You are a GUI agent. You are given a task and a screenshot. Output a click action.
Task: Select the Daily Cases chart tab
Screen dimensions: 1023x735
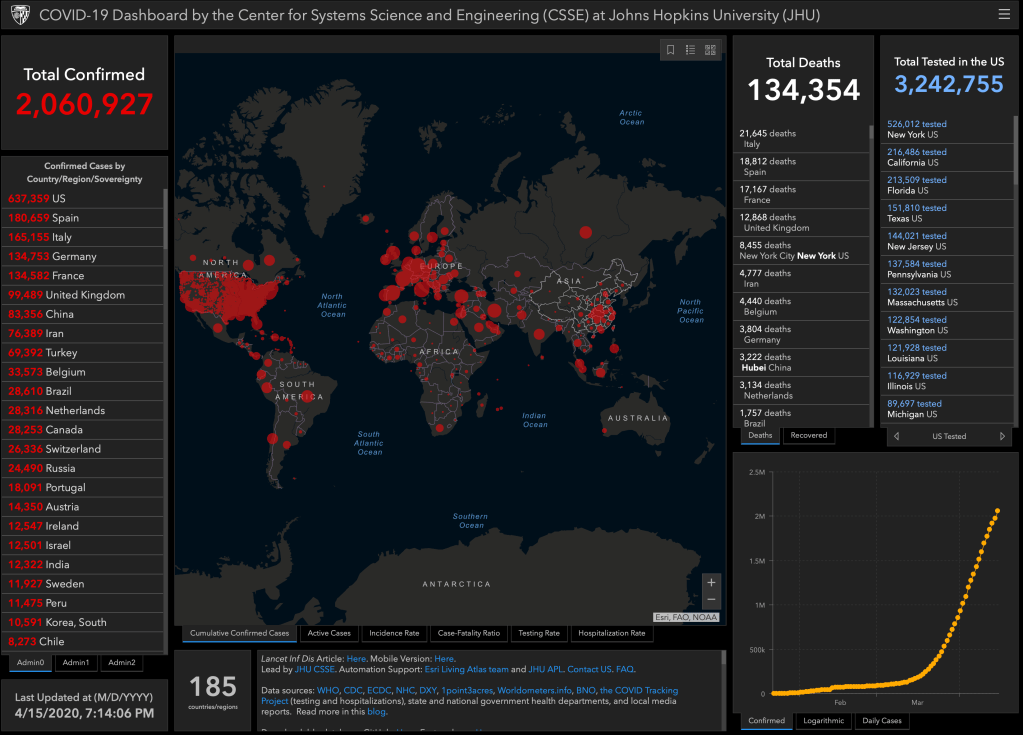point(882,720)
